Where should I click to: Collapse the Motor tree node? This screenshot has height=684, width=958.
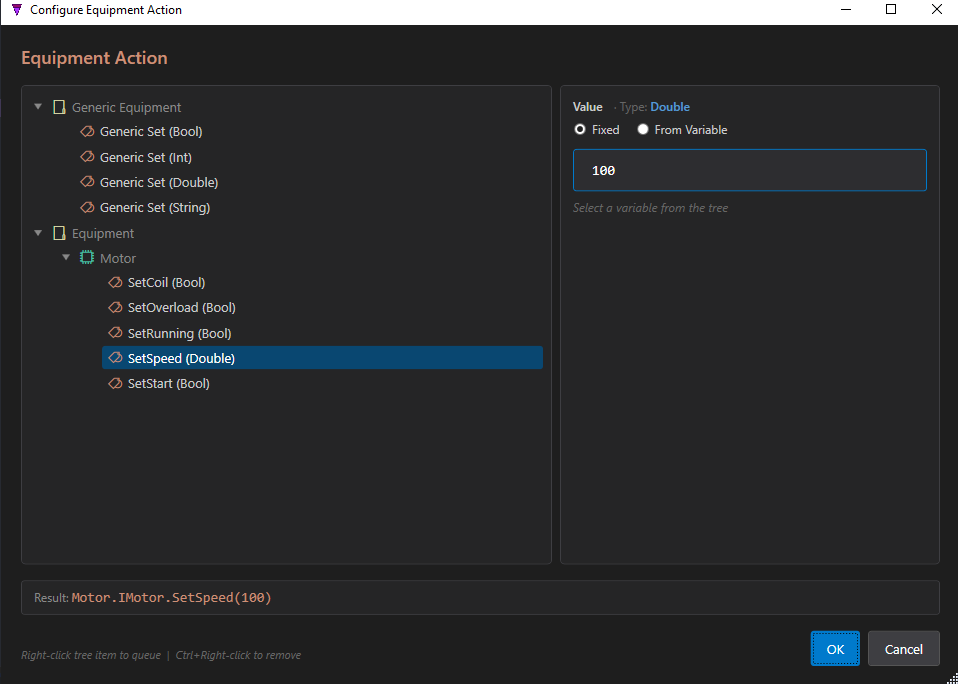tap(66, 257)
